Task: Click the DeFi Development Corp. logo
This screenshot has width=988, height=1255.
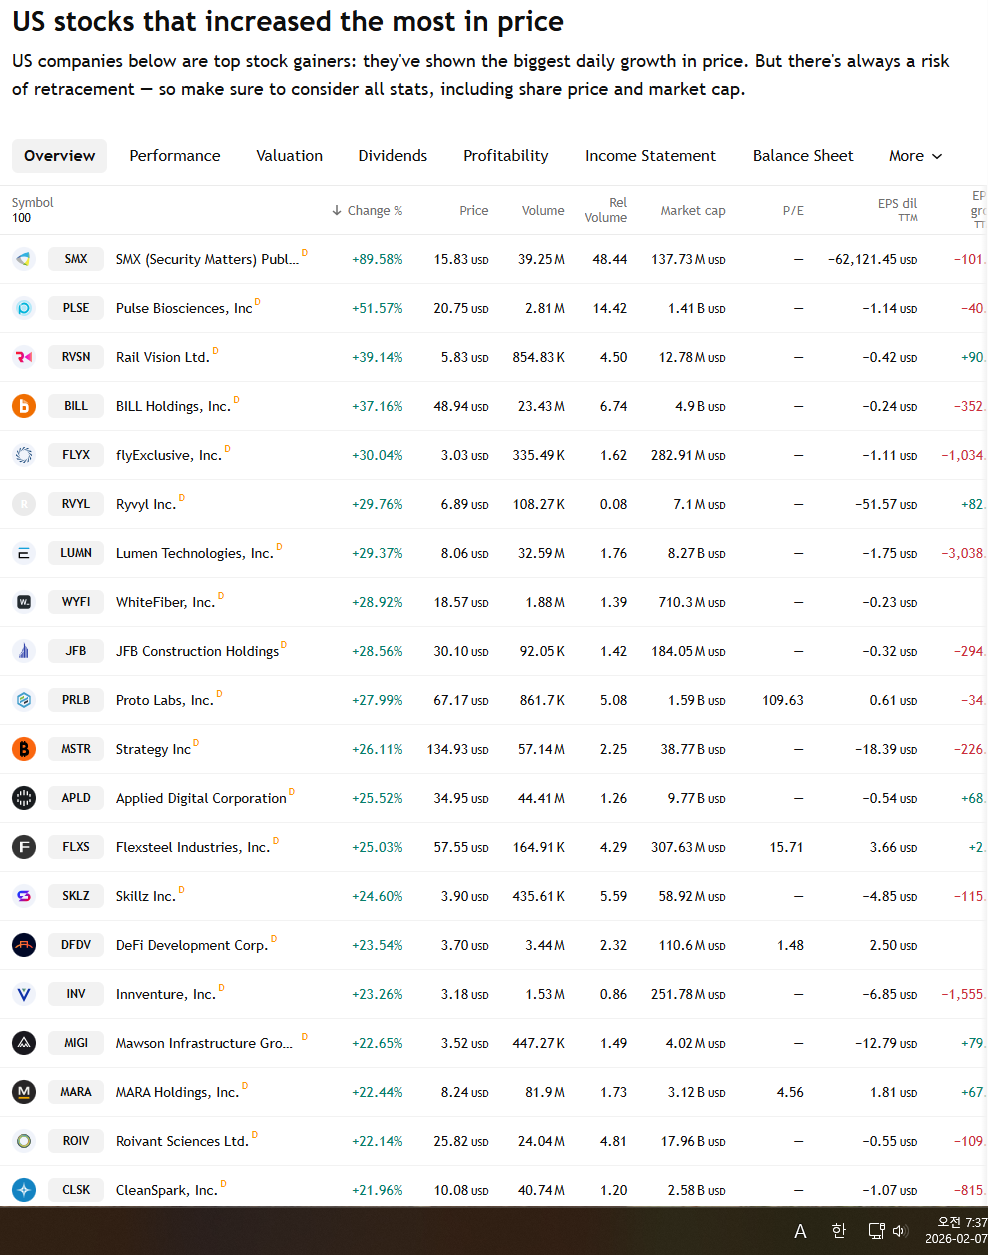Action: click(24, 945)
